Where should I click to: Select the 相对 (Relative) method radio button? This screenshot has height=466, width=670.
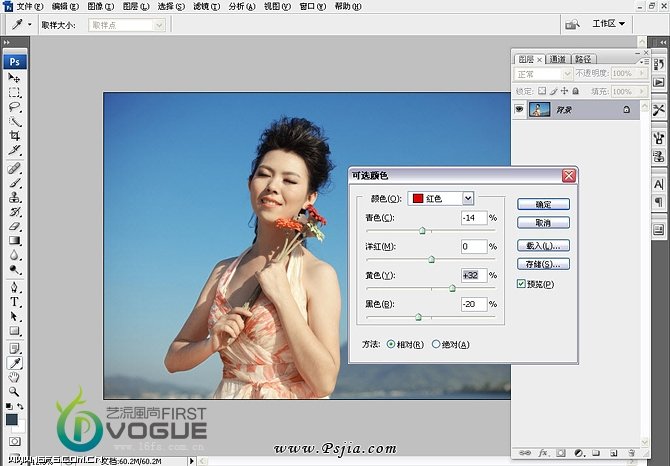pyautogui.click(x=390, y=344)
